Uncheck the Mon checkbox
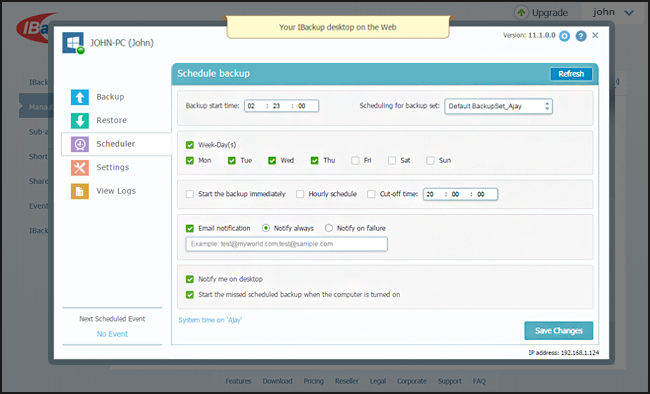Viewport: 650px width, 394px height. tap(190, 161)
